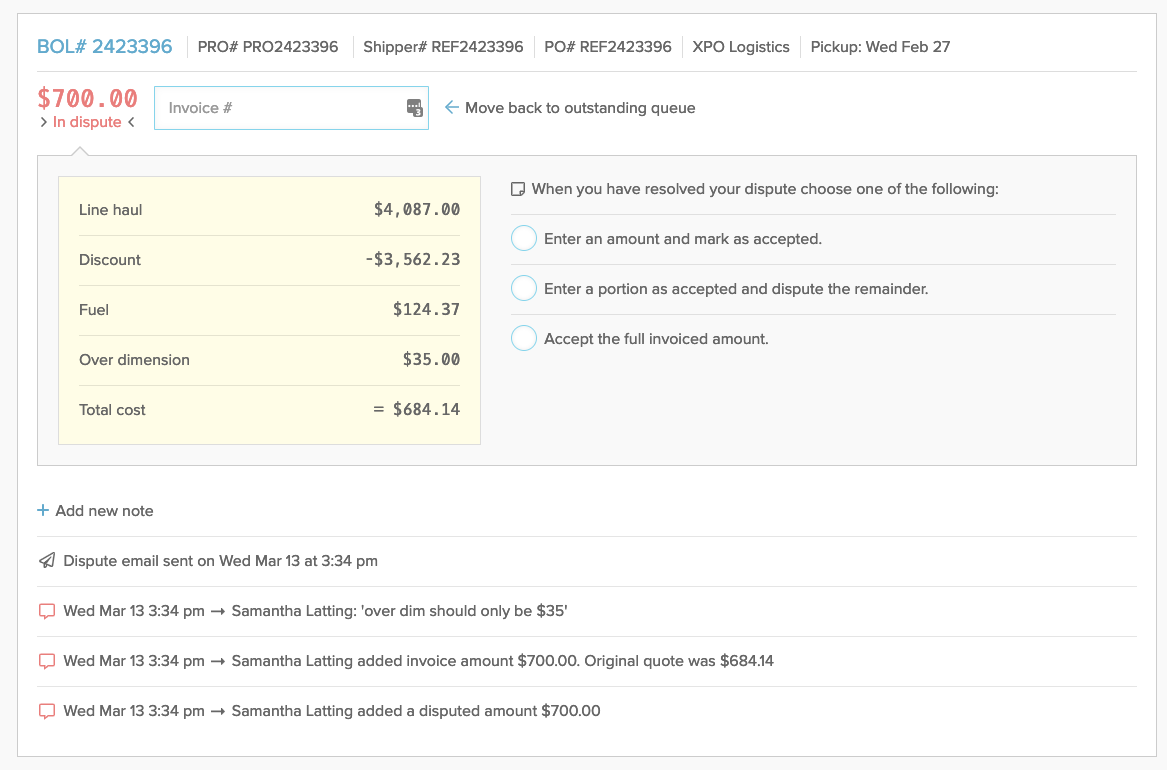Click the Invoice # input field
1167x770 pixels.
(x=291, y=108)
